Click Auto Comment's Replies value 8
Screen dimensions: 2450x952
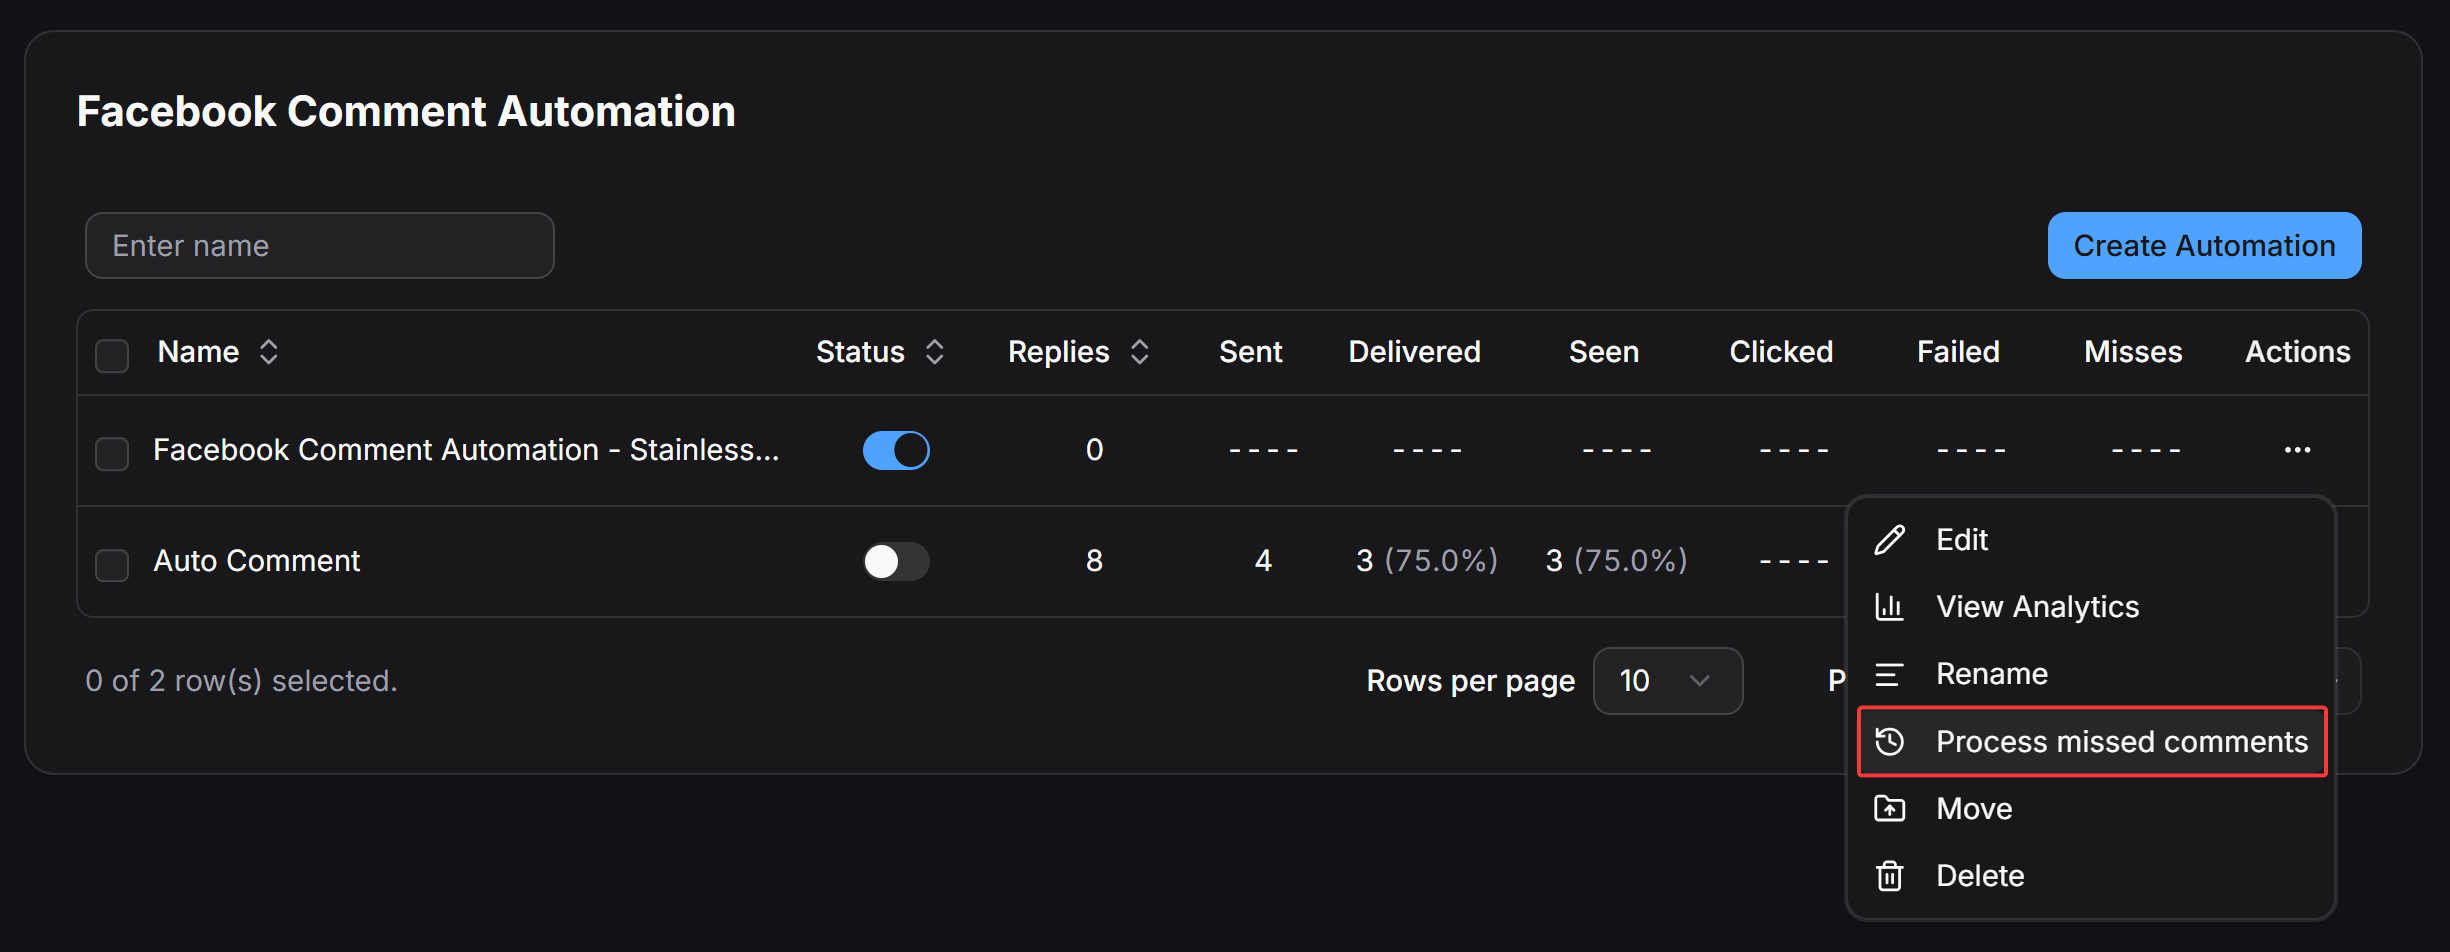click(1094, 561)
